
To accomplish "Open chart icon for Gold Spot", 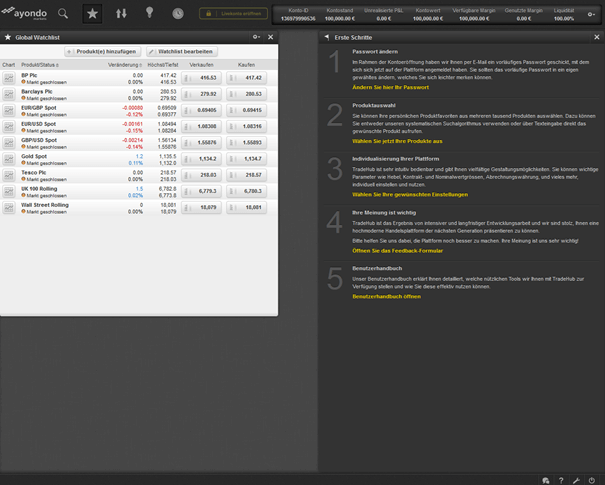I will click(8, 159).
